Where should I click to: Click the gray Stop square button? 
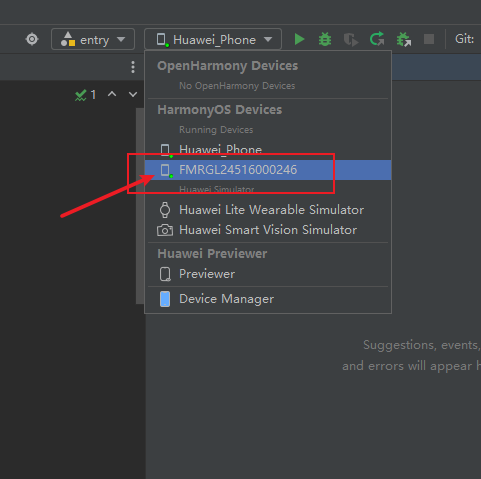pos(429,39)
